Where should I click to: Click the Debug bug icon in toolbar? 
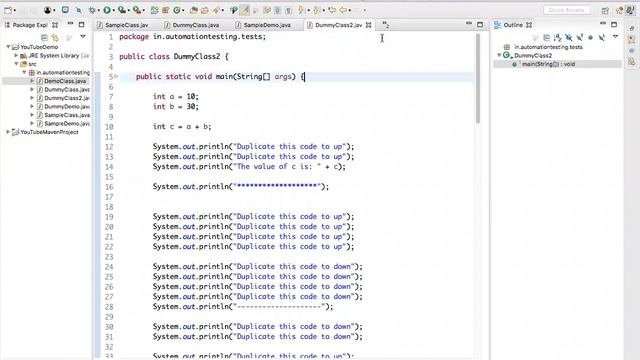92,10
